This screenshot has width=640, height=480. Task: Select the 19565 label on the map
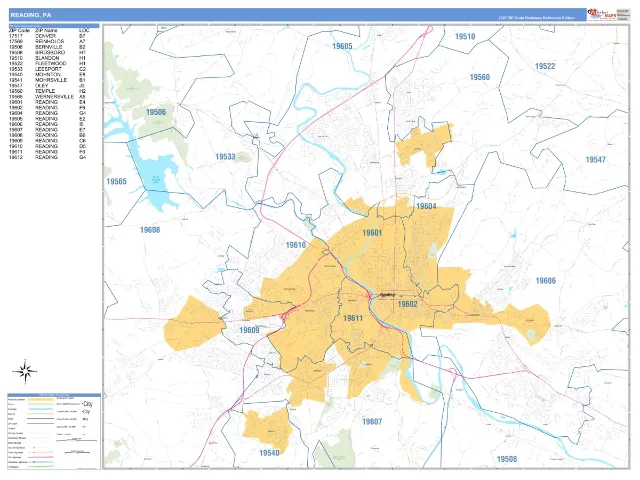(x=116, y=181)
